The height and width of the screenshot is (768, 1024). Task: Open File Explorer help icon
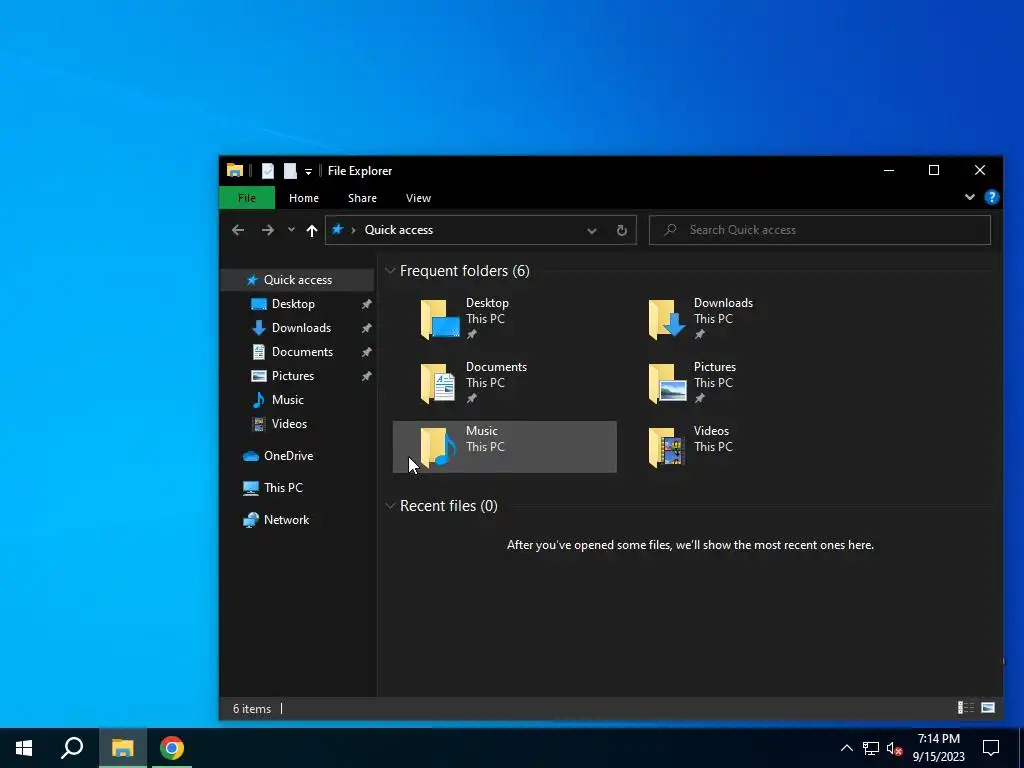991,197
